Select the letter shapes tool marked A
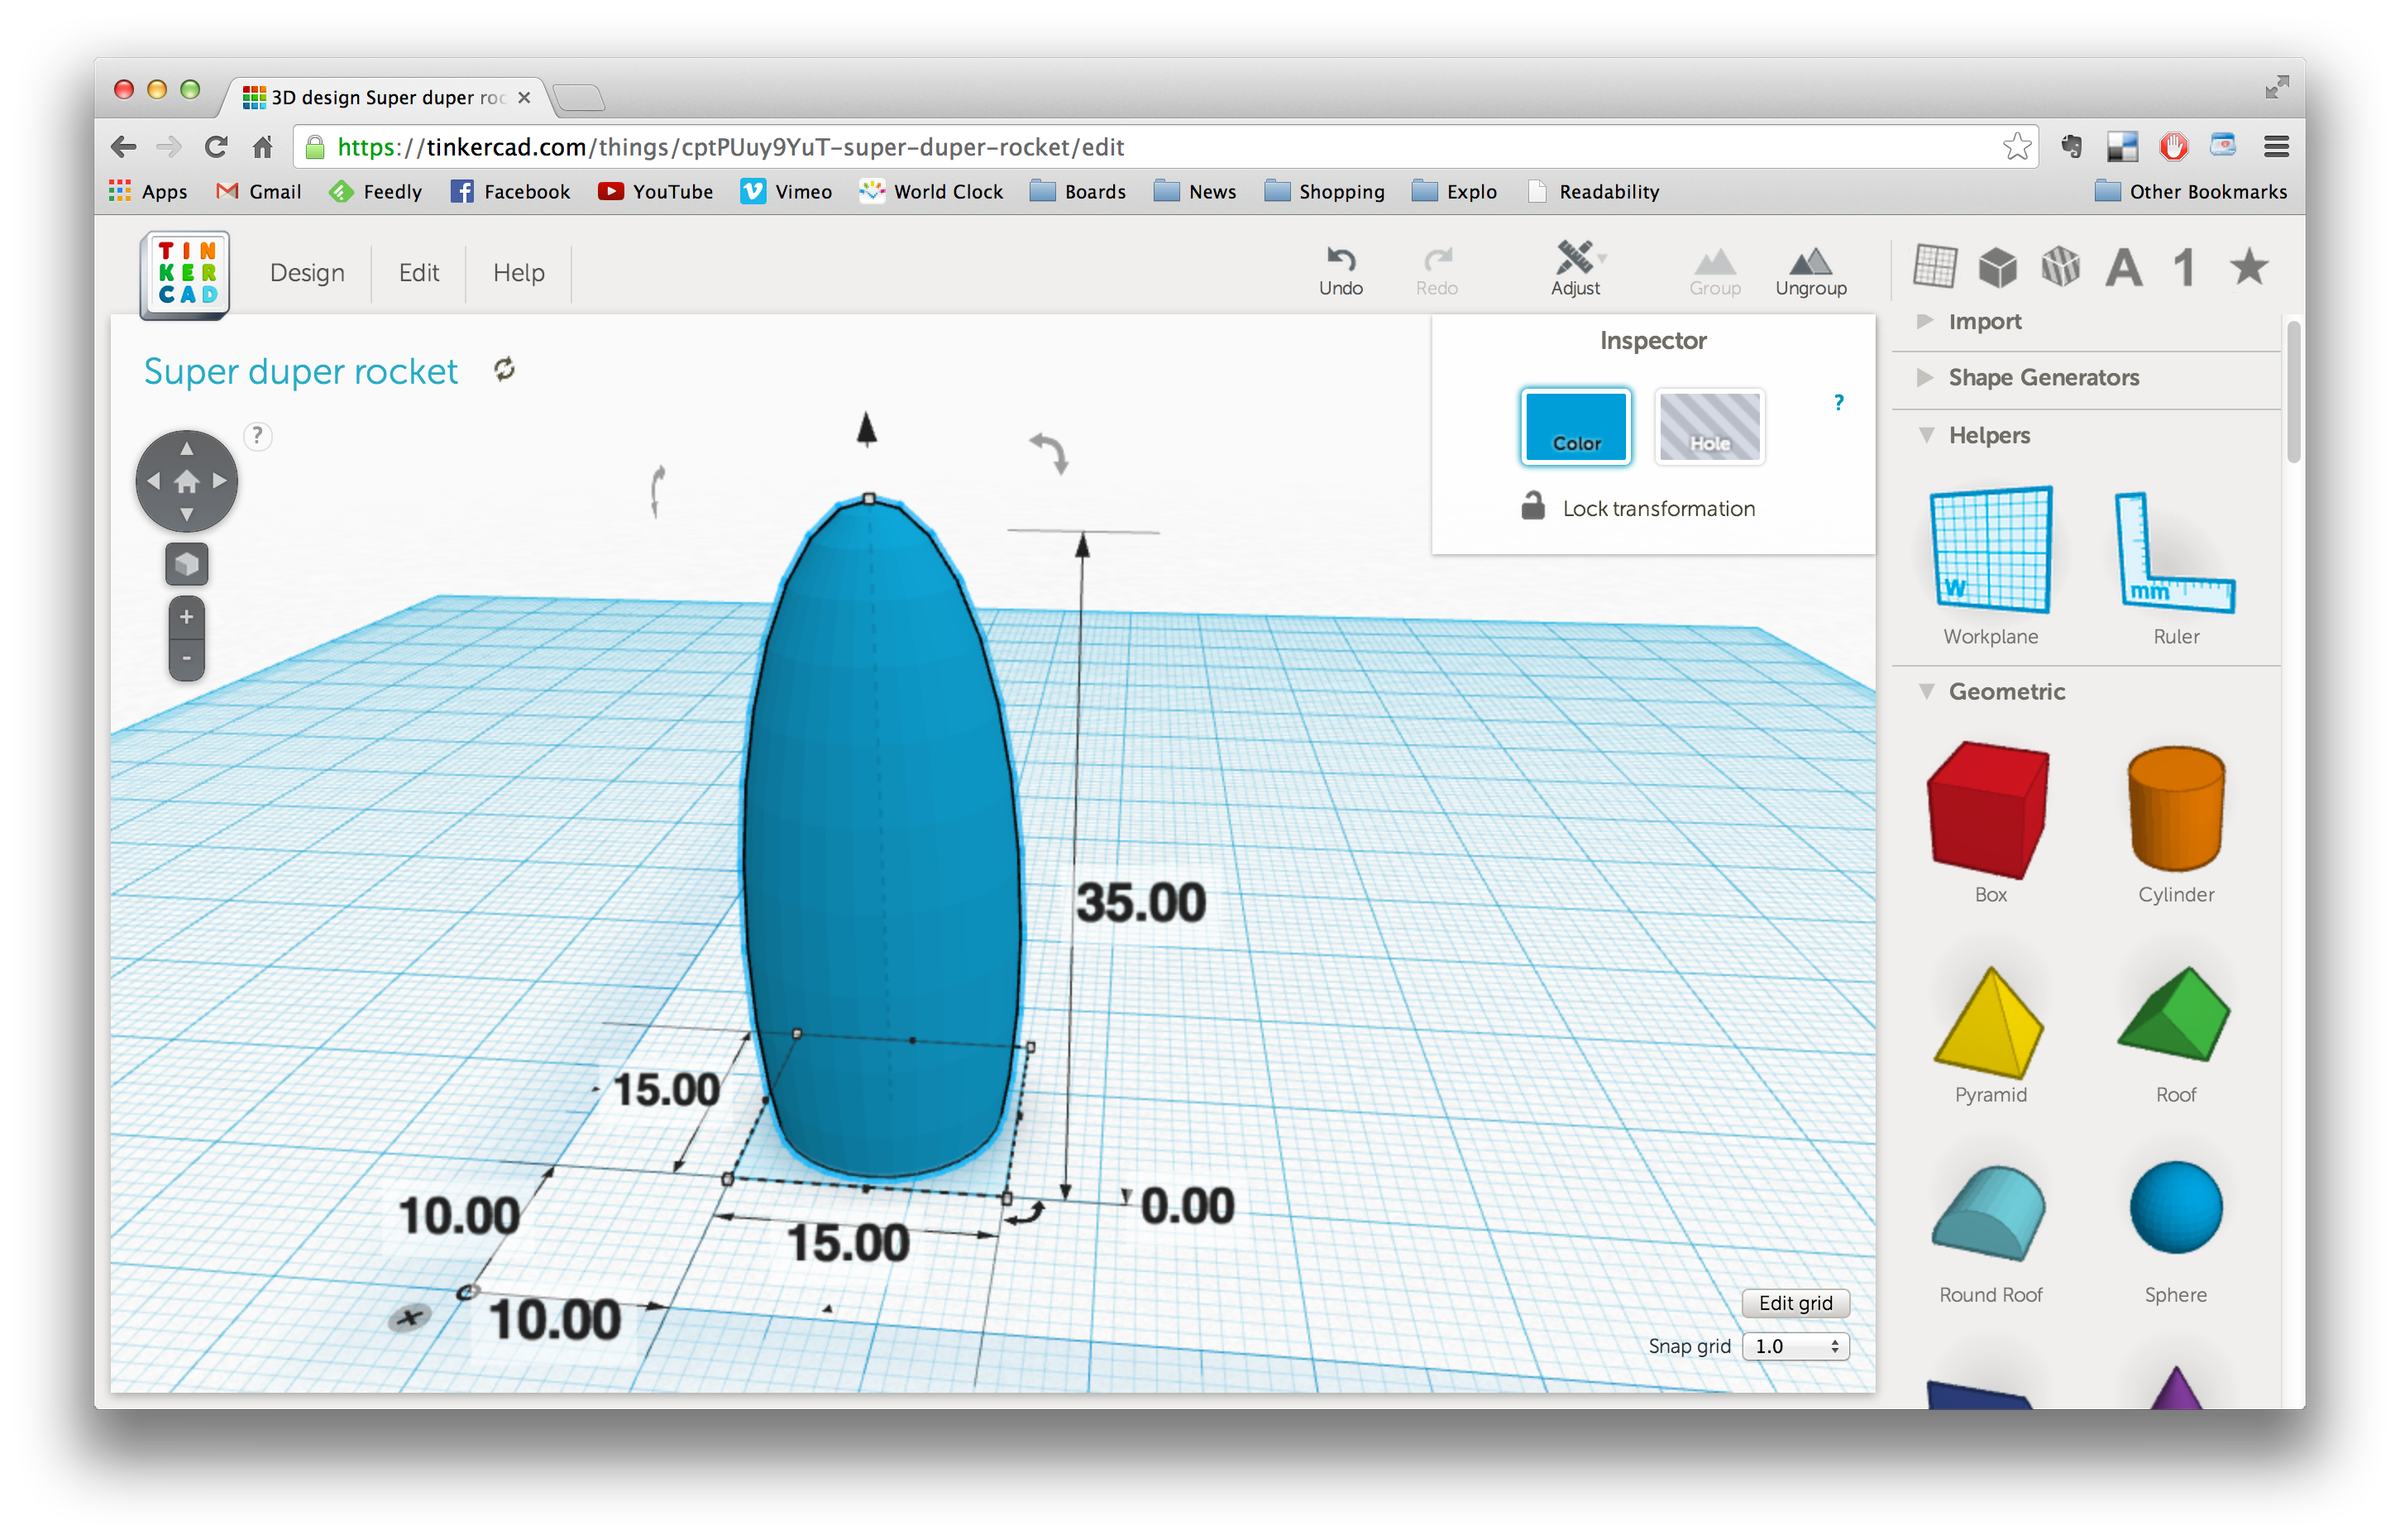 point(2123,267)
